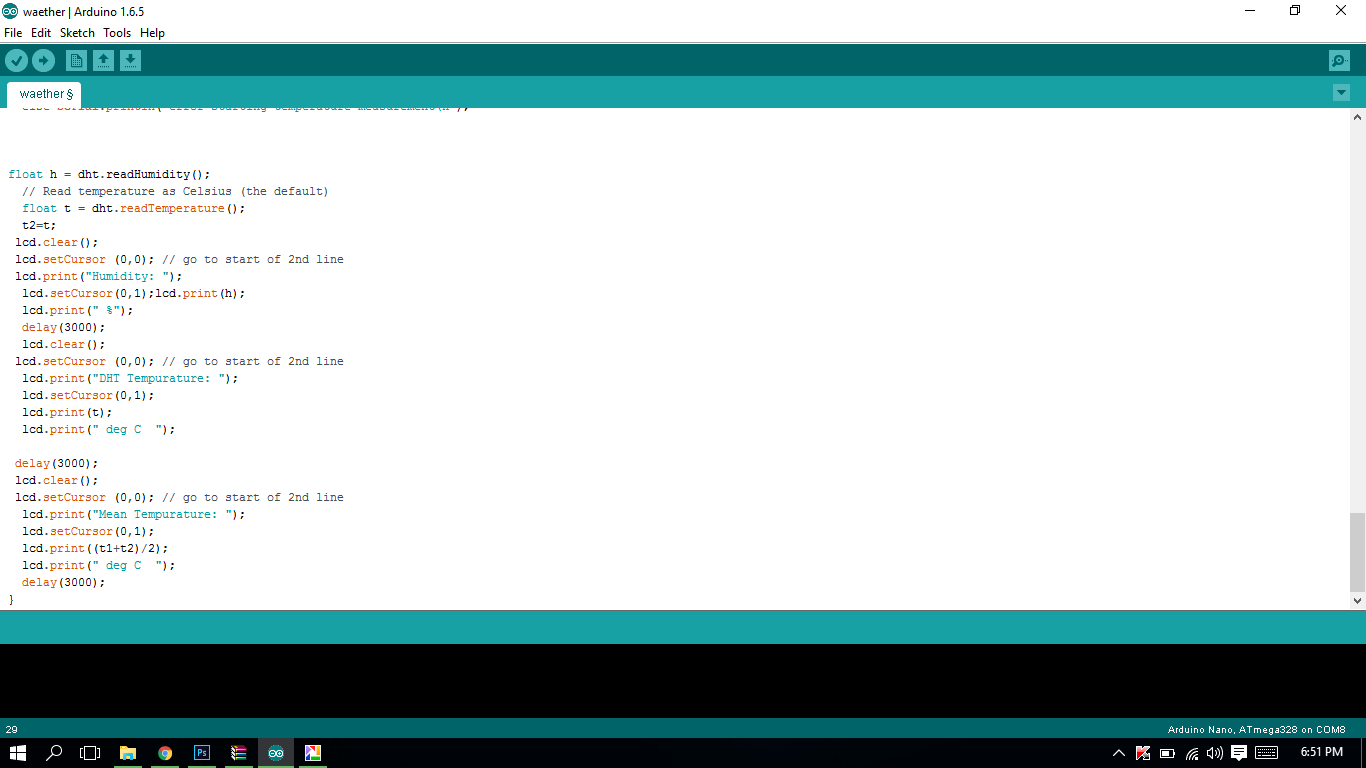This screenshot has width=1366, height=768.
Task: Open the Edit menu
Action: pos(41,33)
